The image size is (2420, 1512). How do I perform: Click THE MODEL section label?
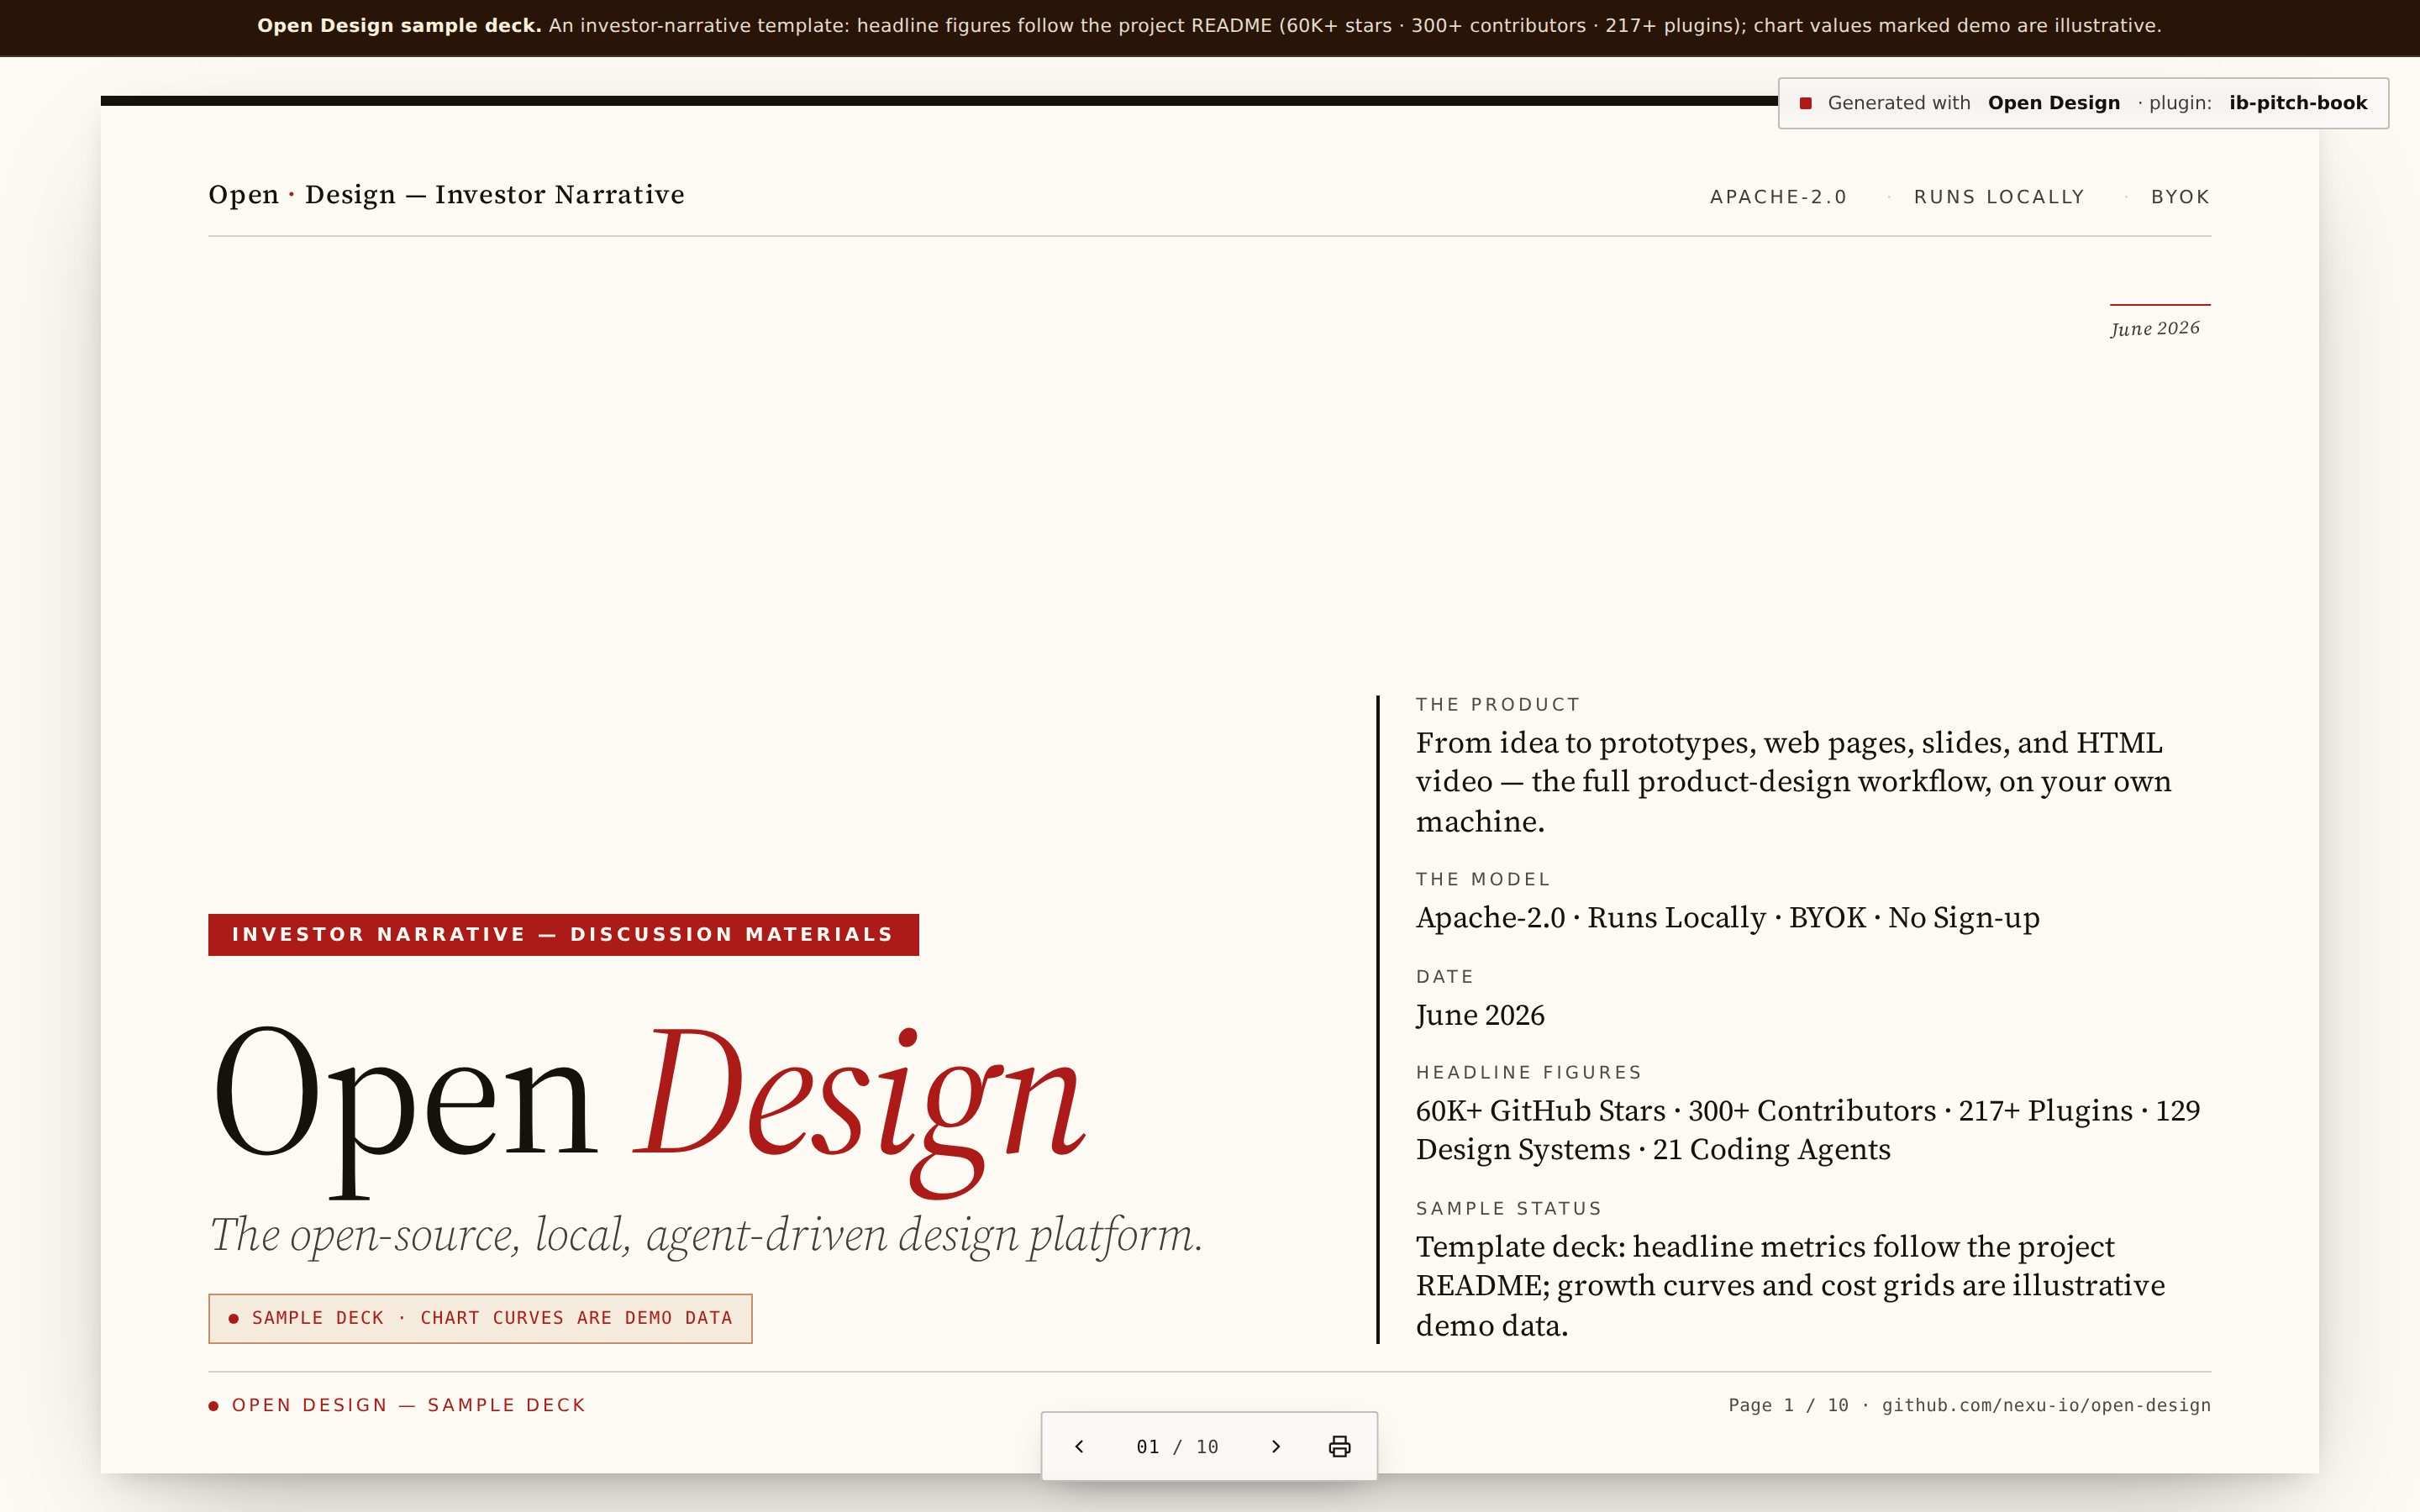[1483, 879]
